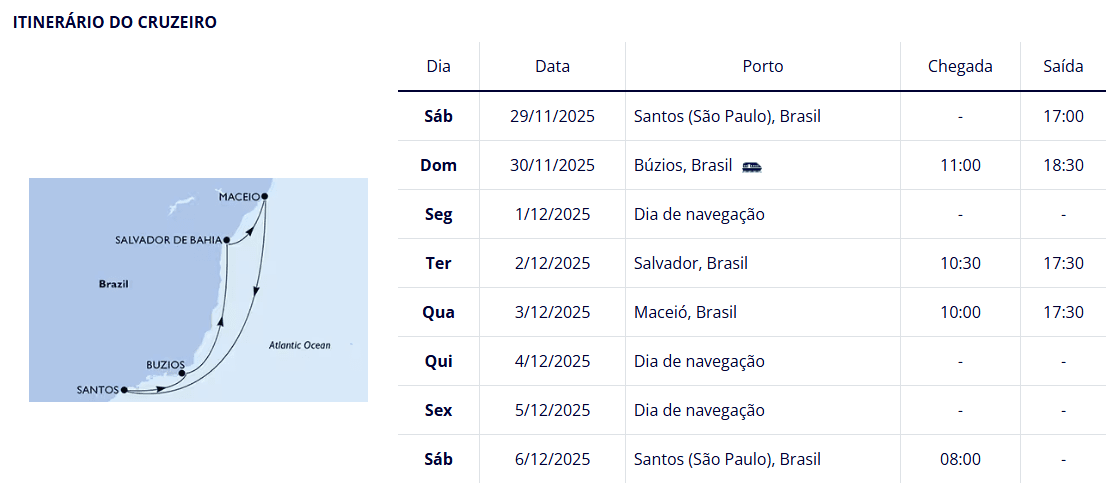Click the Maceio port dot on map
The height and width of the screenshot is (493, 1109).
(x=265, y=196)
